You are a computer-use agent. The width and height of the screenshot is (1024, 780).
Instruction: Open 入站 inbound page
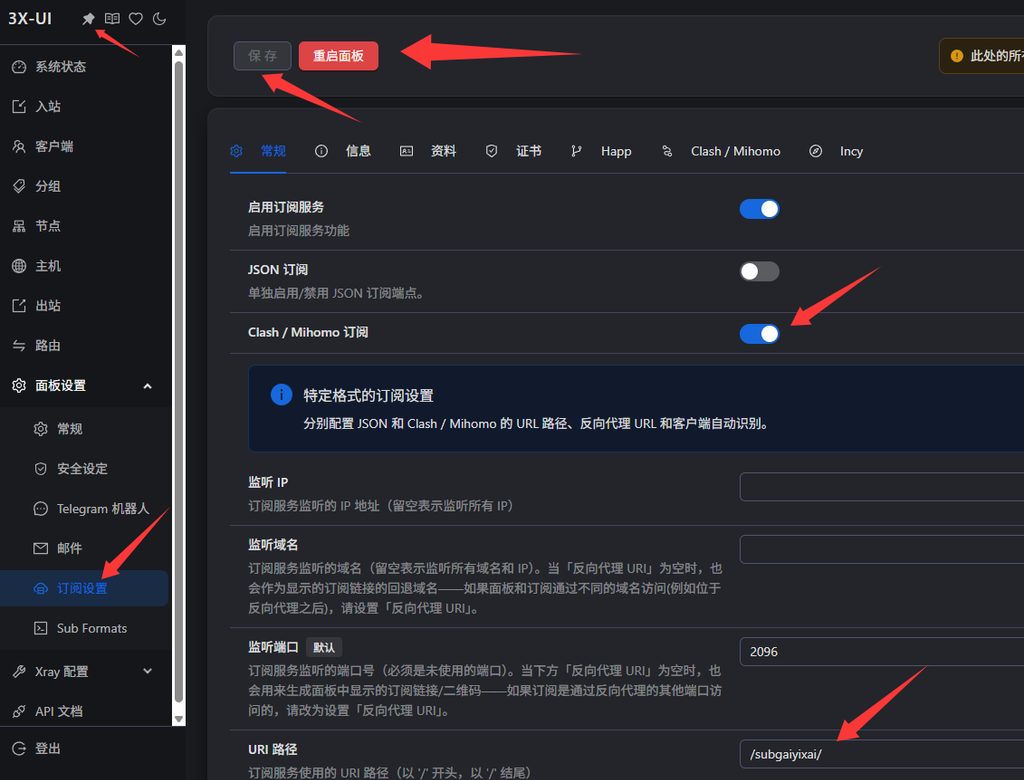point(85,106)
